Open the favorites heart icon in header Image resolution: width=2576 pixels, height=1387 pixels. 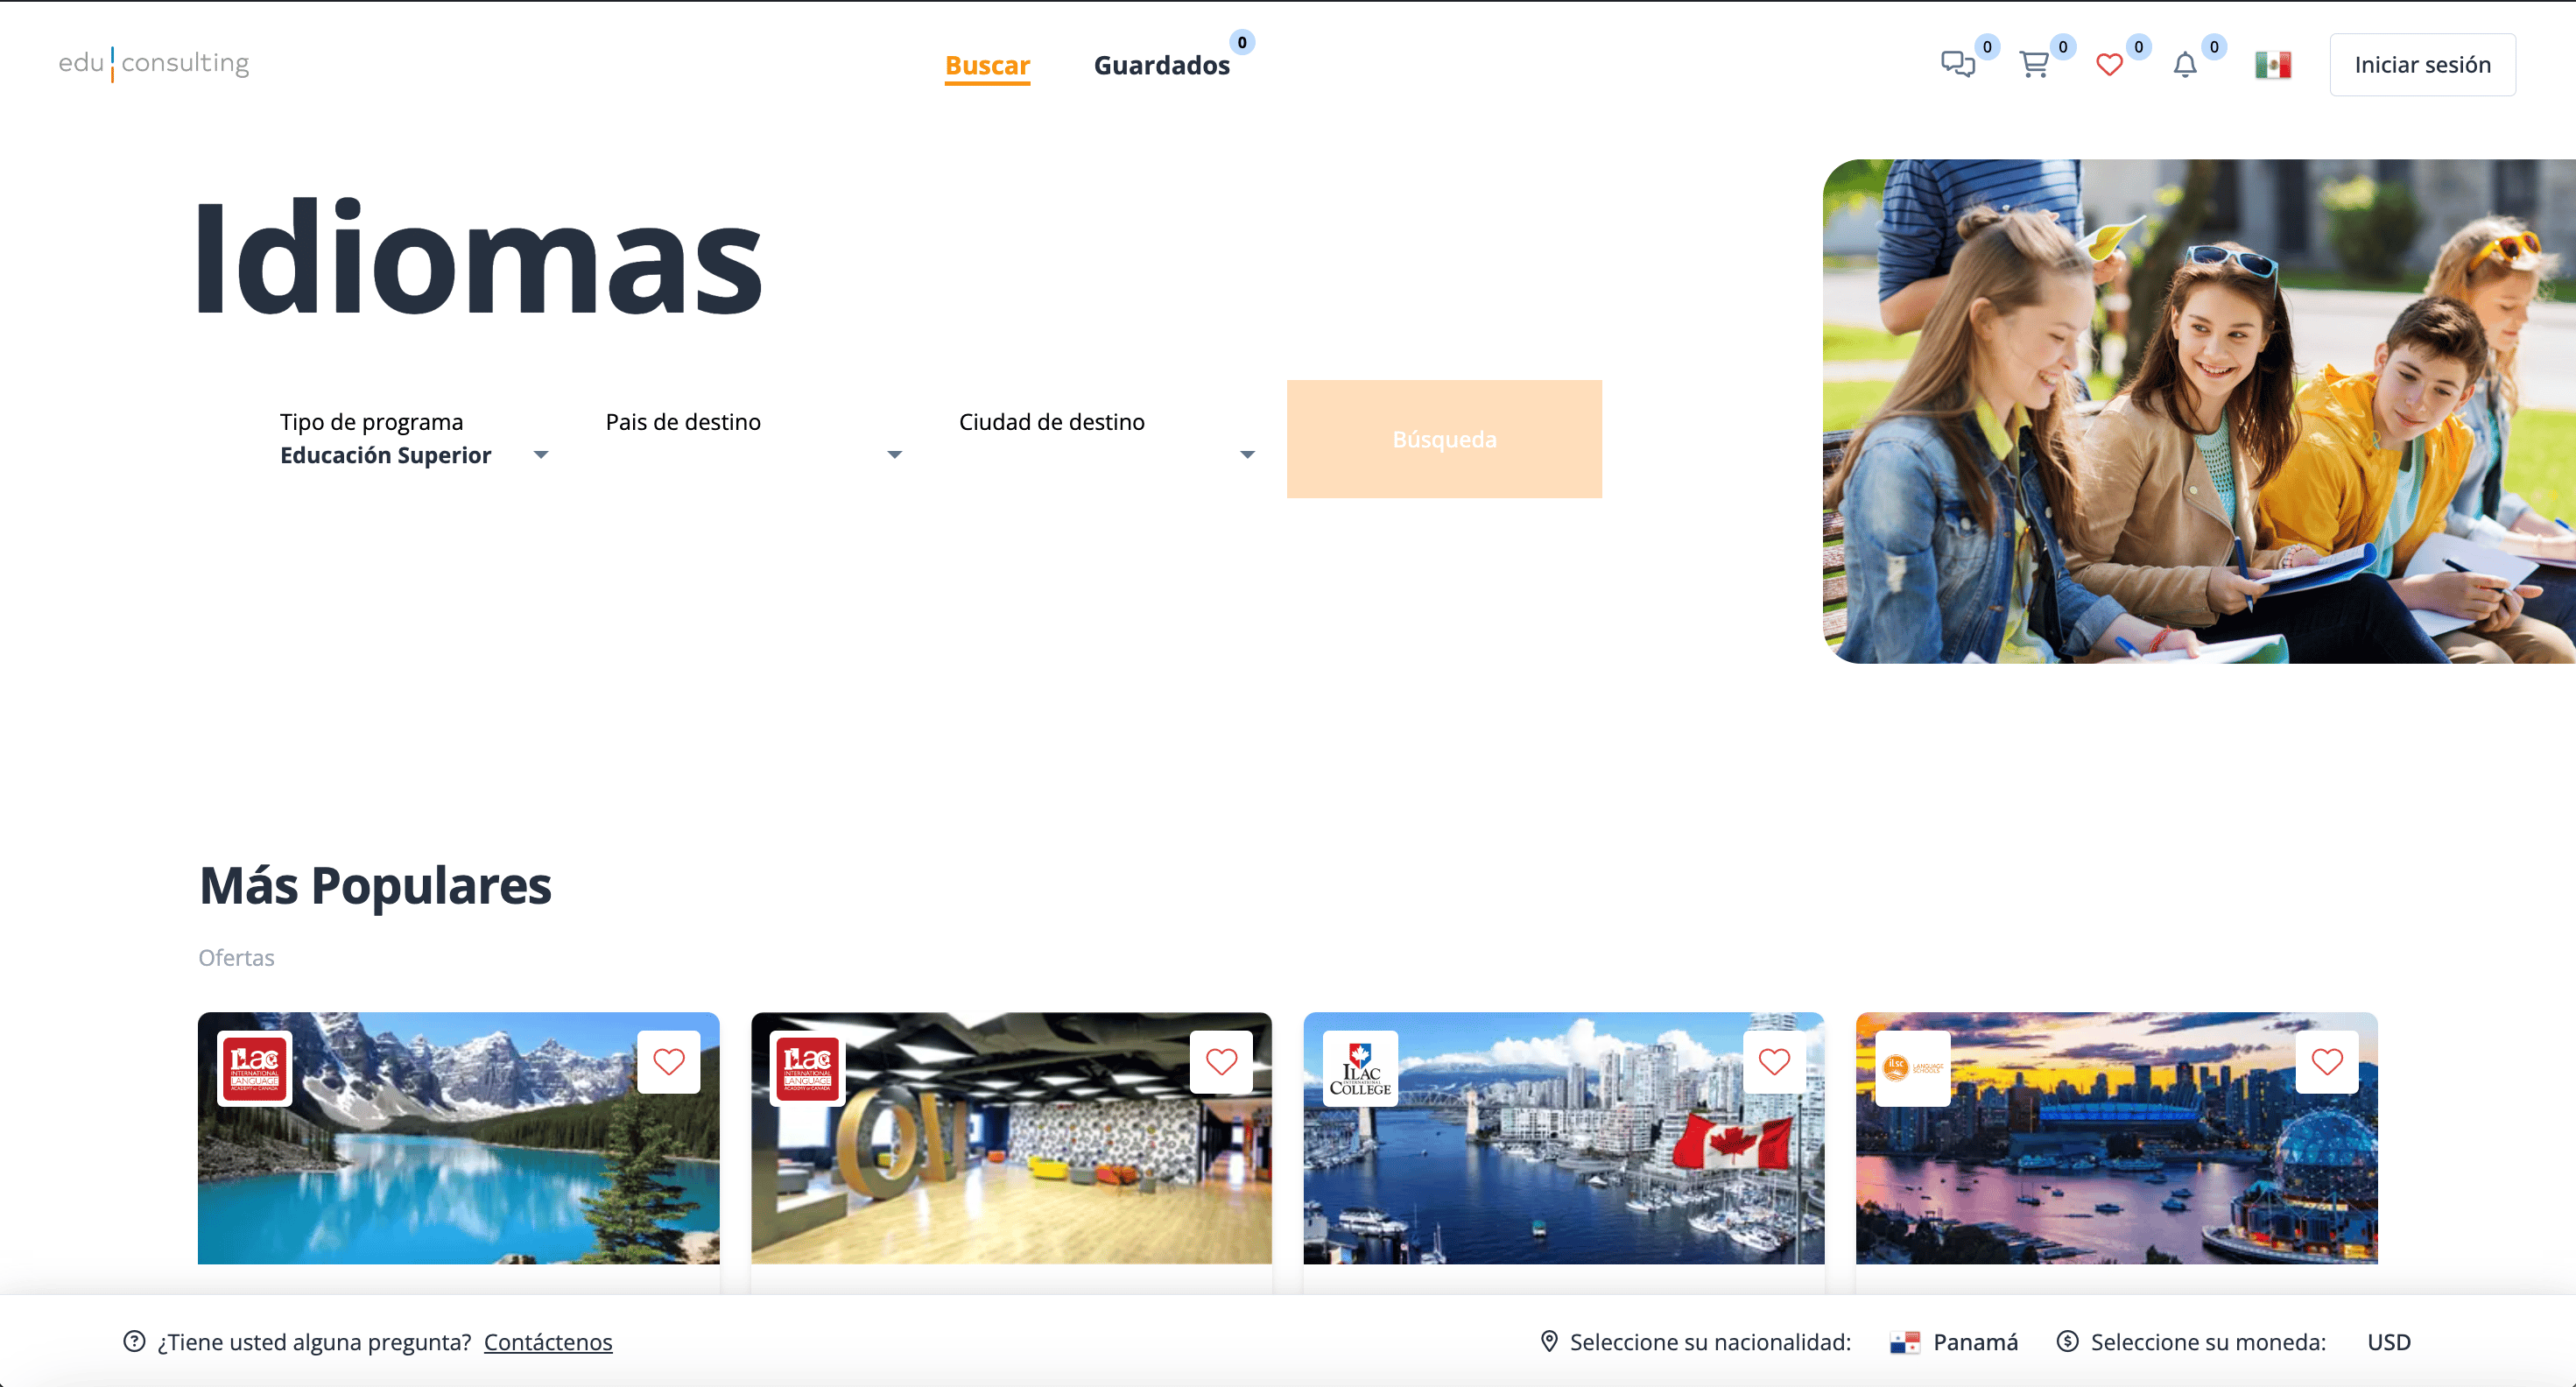[2110, 64]
